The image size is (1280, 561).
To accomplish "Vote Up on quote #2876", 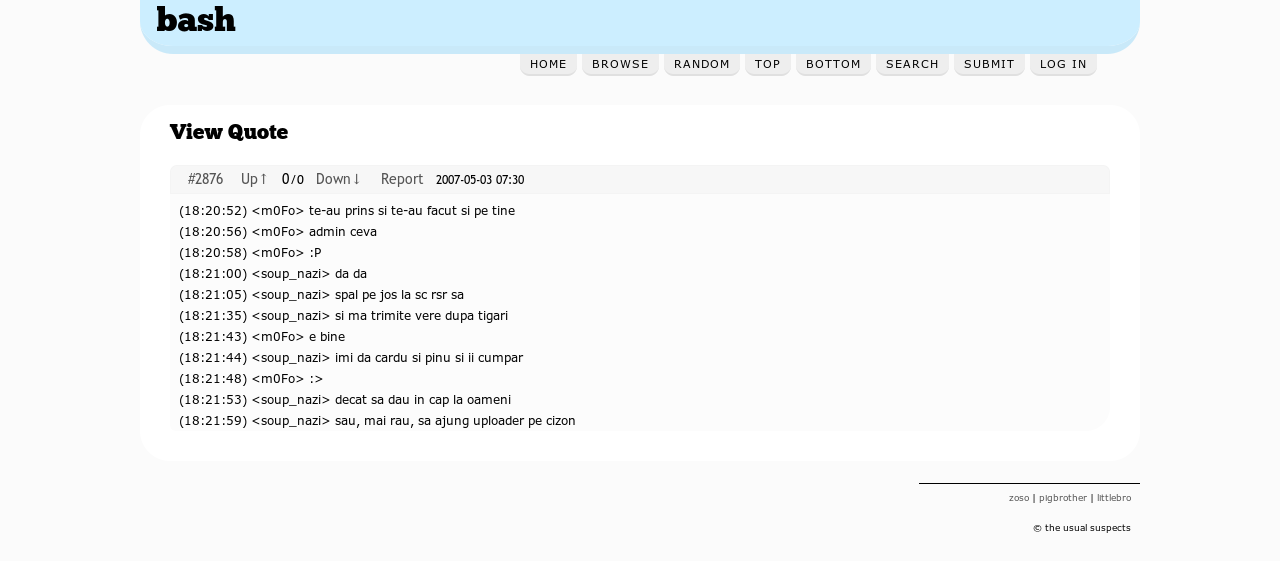I will coord(254,179).
